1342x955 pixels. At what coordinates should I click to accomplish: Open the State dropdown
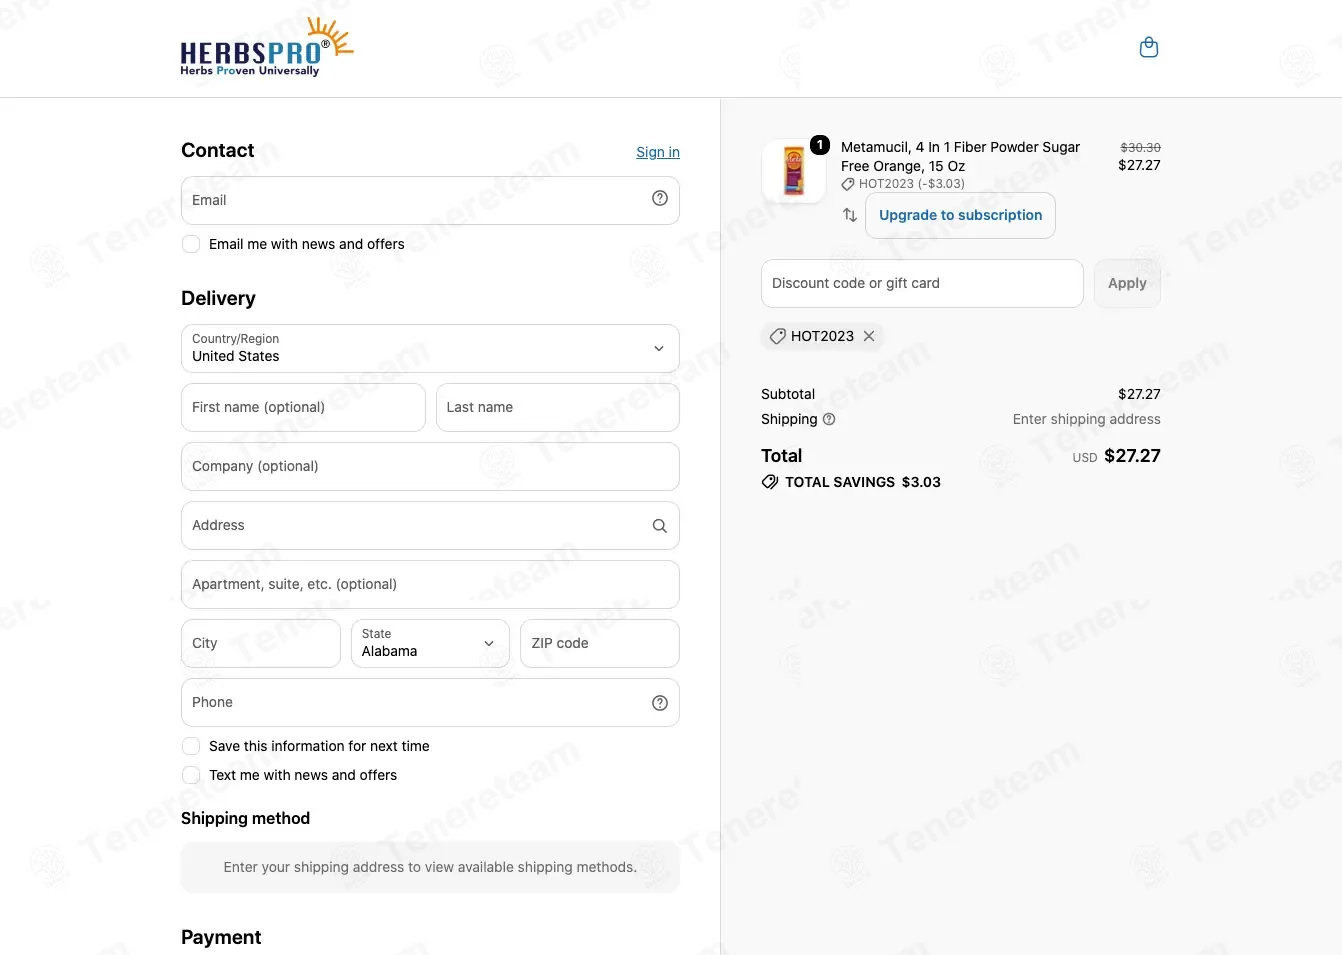tap(430, 643)
